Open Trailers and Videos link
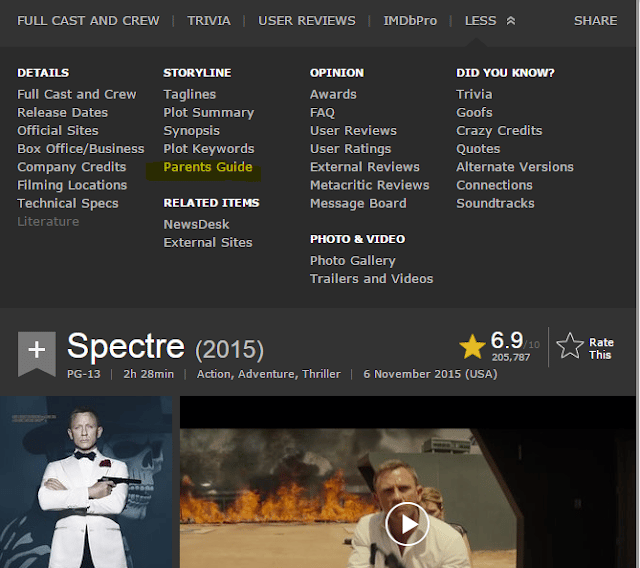This screenshot has height=568, width=640. [371, 279]
